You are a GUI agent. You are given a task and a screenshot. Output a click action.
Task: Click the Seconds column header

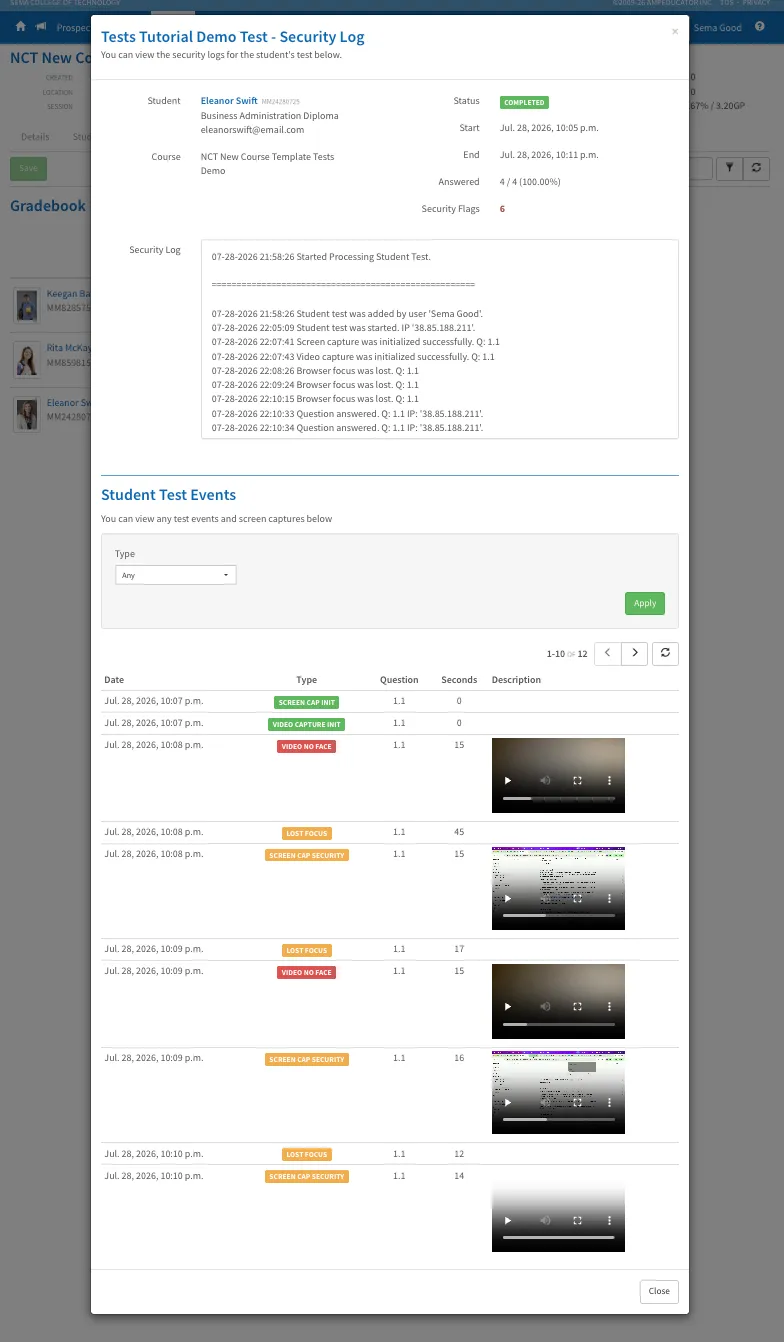(459, 680)
